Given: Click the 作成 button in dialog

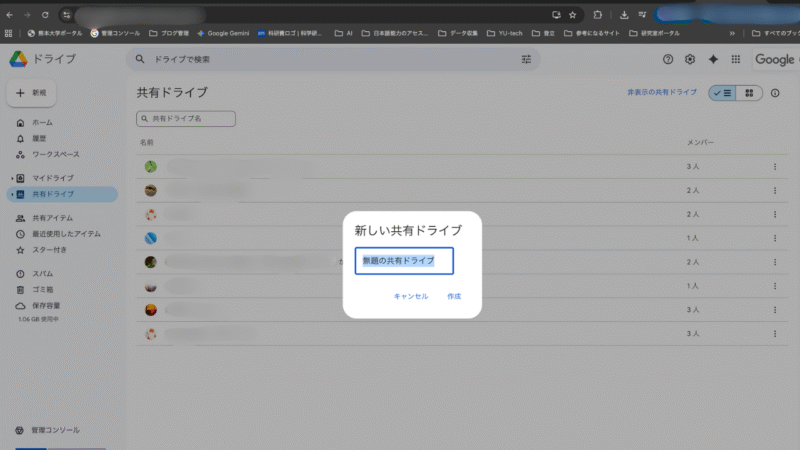Looking at the screenshot, I should click(454, 296).
